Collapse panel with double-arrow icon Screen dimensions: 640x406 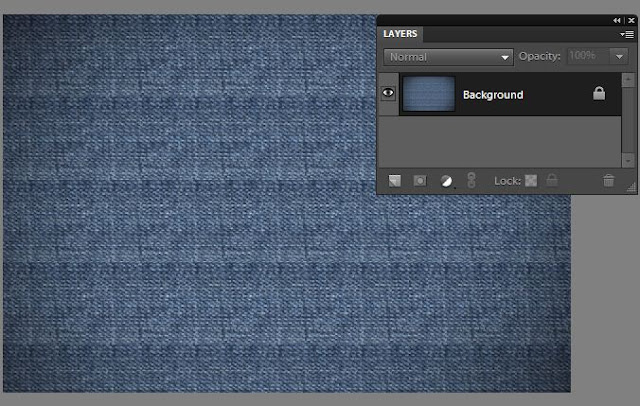[617, 20]
